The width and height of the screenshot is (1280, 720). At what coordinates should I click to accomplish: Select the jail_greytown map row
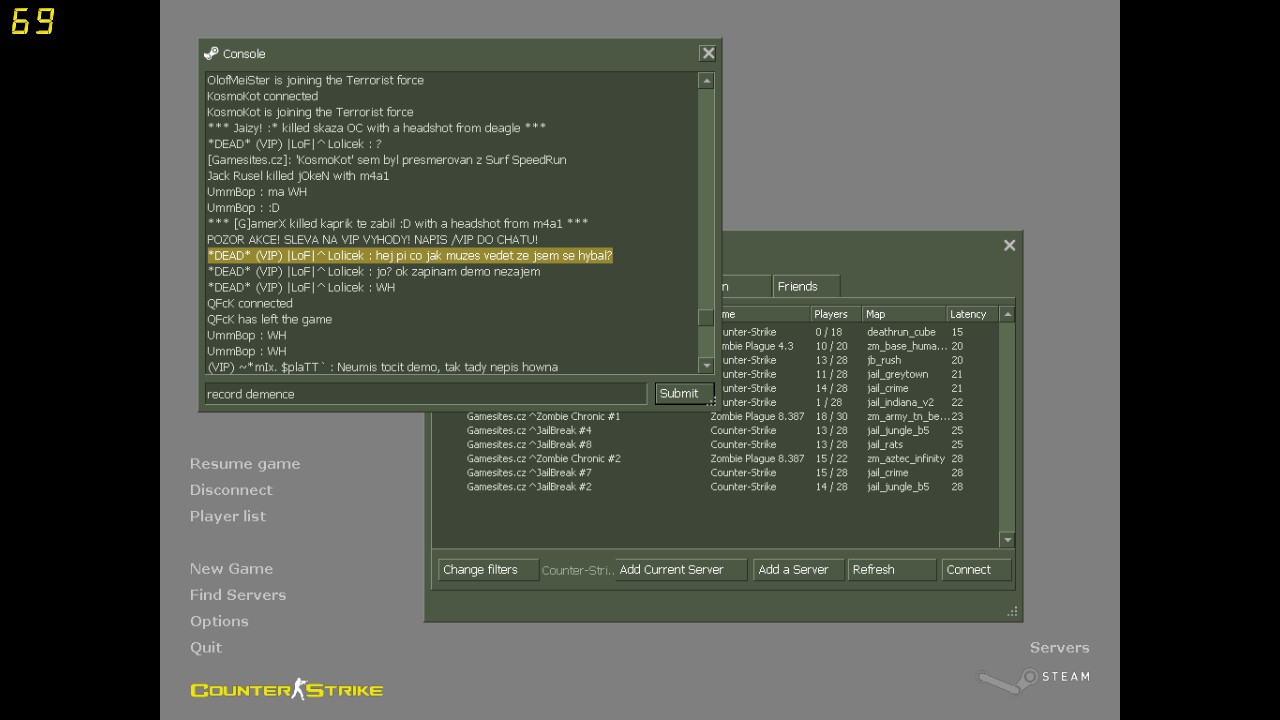point(860,374)
